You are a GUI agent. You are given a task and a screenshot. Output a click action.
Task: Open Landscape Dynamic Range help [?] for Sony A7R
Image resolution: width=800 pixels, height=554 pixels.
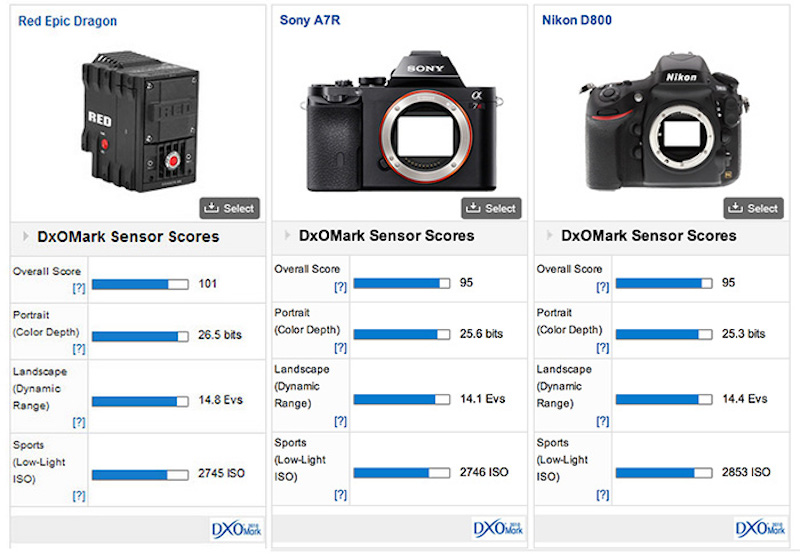click(340, 421)
